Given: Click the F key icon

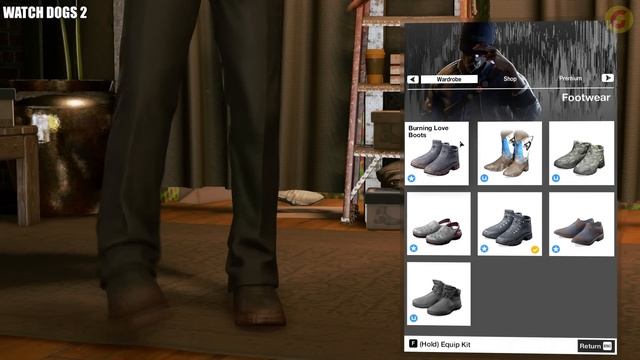Looking at the screenshot, I should (x=413, y=344).
